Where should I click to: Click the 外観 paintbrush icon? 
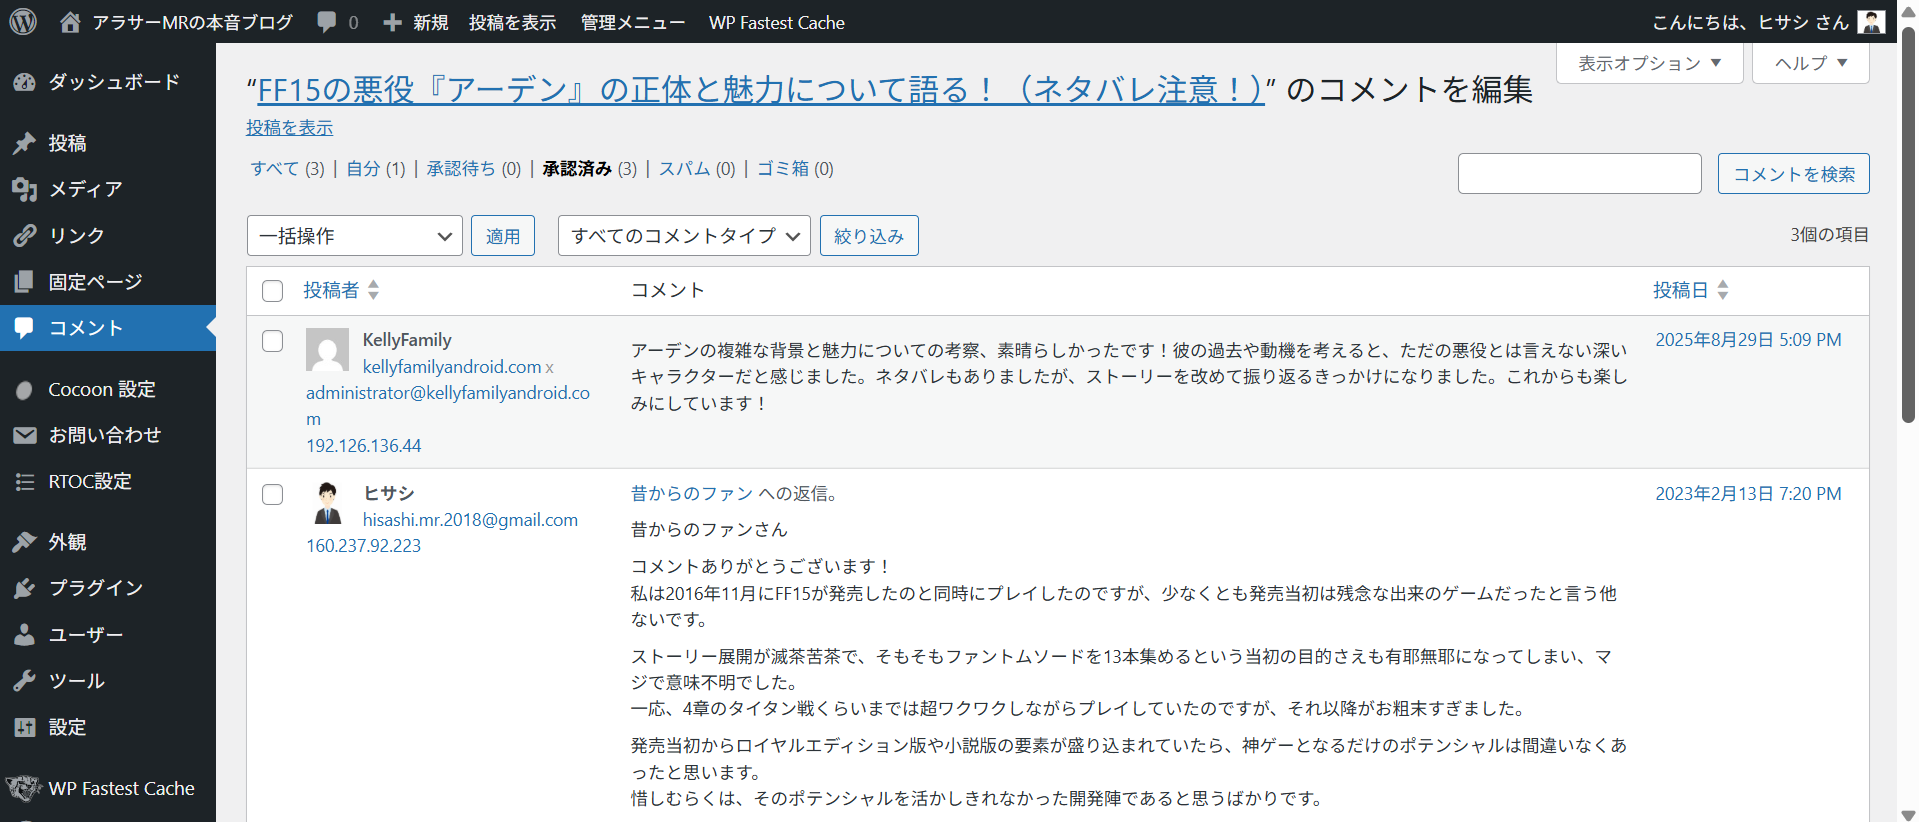[25, 542]
